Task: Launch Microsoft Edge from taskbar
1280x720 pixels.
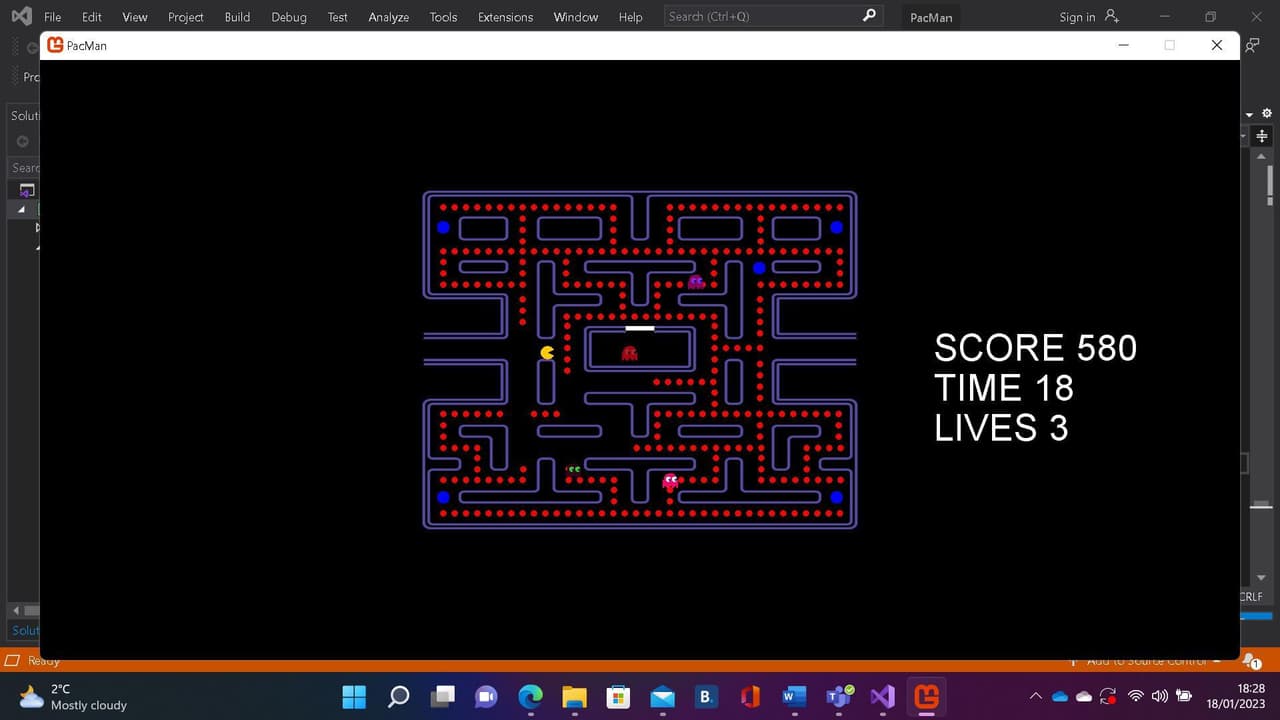Action: pos(530,696)
